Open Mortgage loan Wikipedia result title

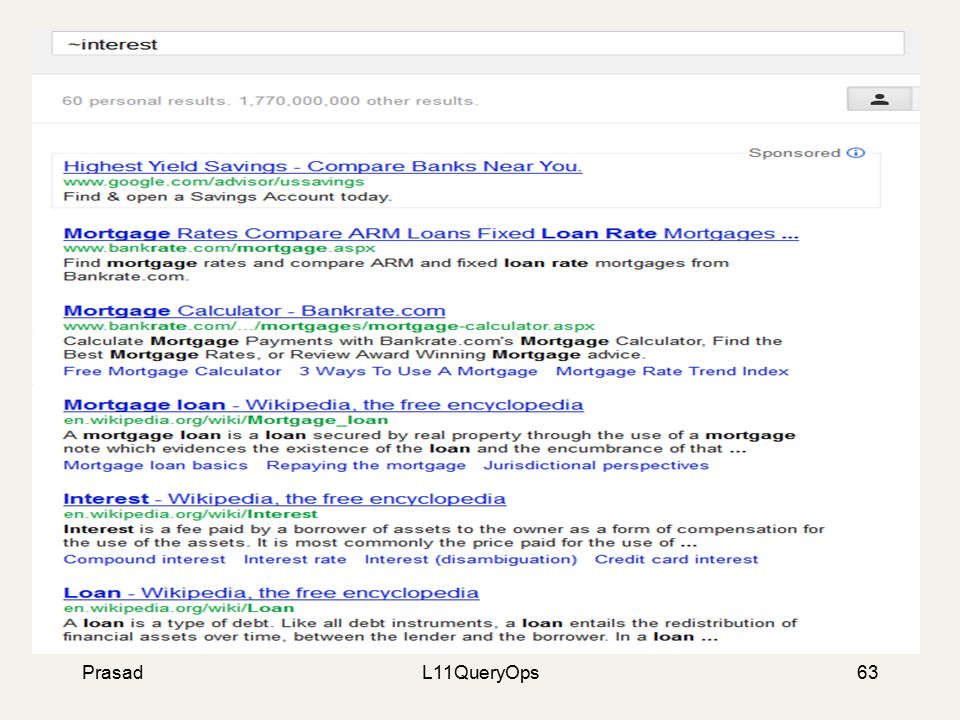[323, 405]
